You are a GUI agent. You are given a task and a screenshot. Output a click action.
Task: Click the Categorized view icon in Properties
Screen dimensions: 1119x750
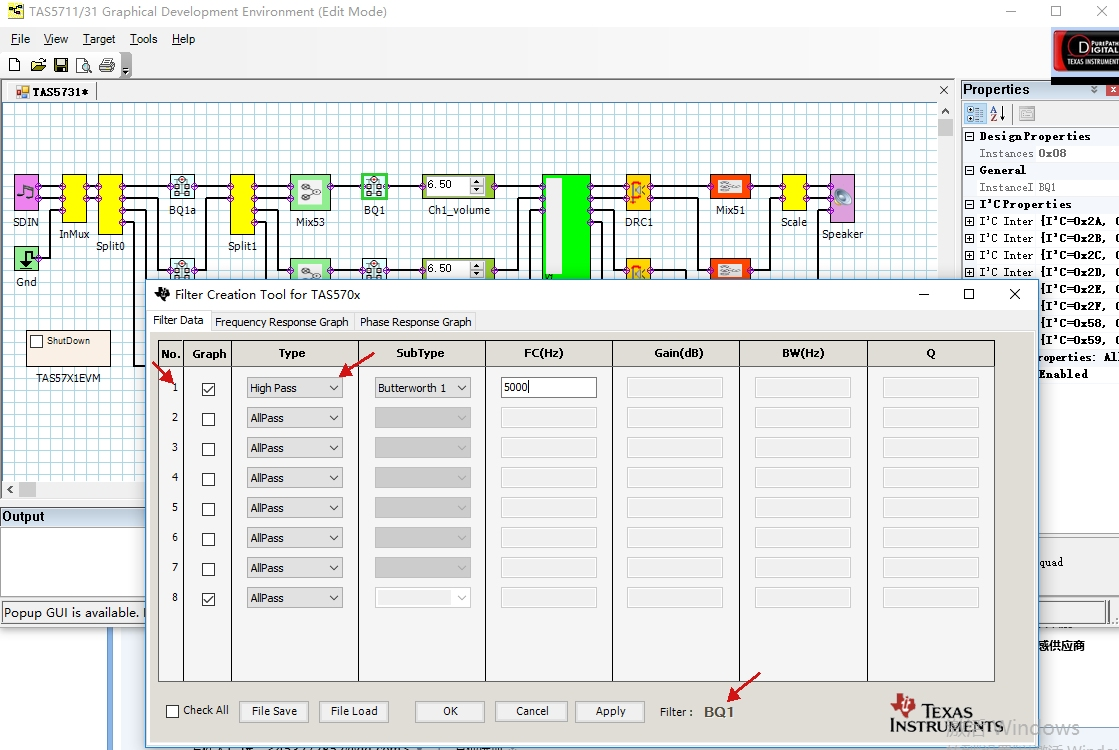(975, 113)
